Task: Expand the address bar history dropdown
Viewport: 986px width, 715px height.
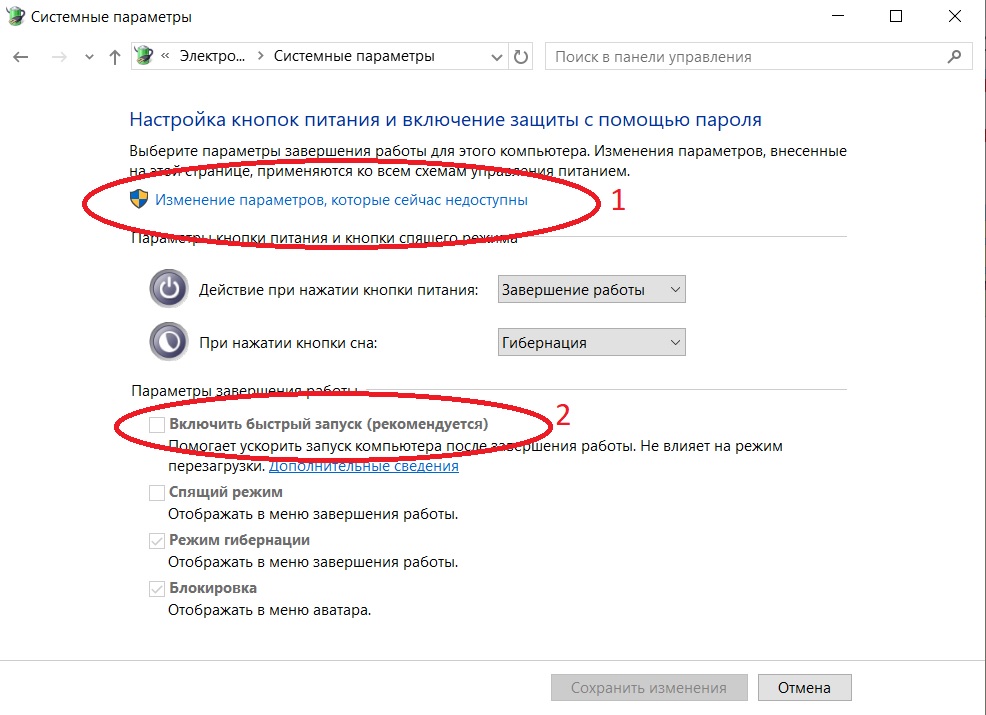Action: (x=497, y=57)
